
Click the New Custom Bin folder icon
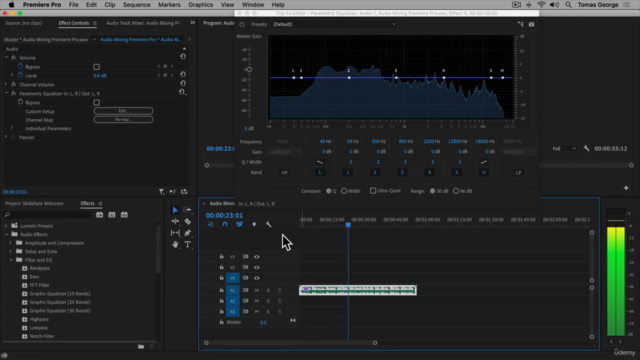click(x=141, y=347)
